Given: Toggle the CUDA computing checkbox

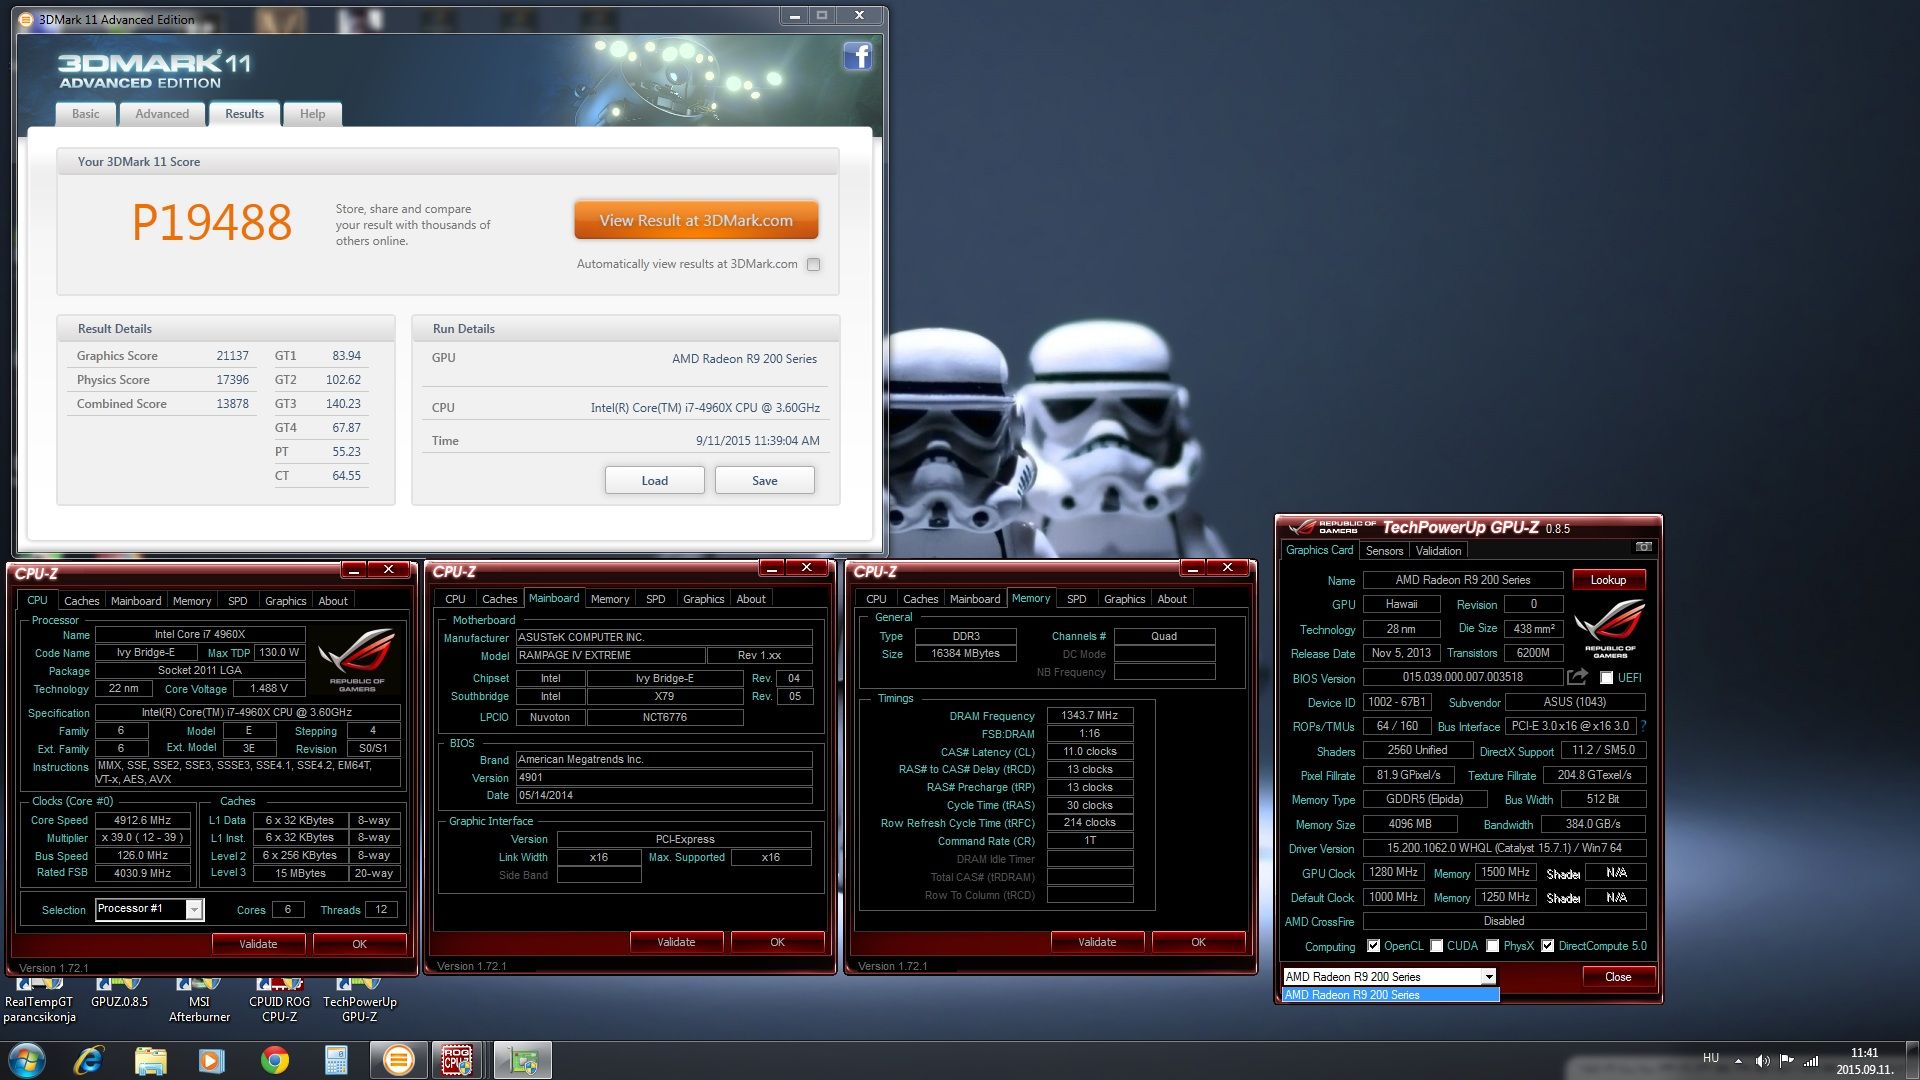Looking at the screenshot, I should (1437, 946).
